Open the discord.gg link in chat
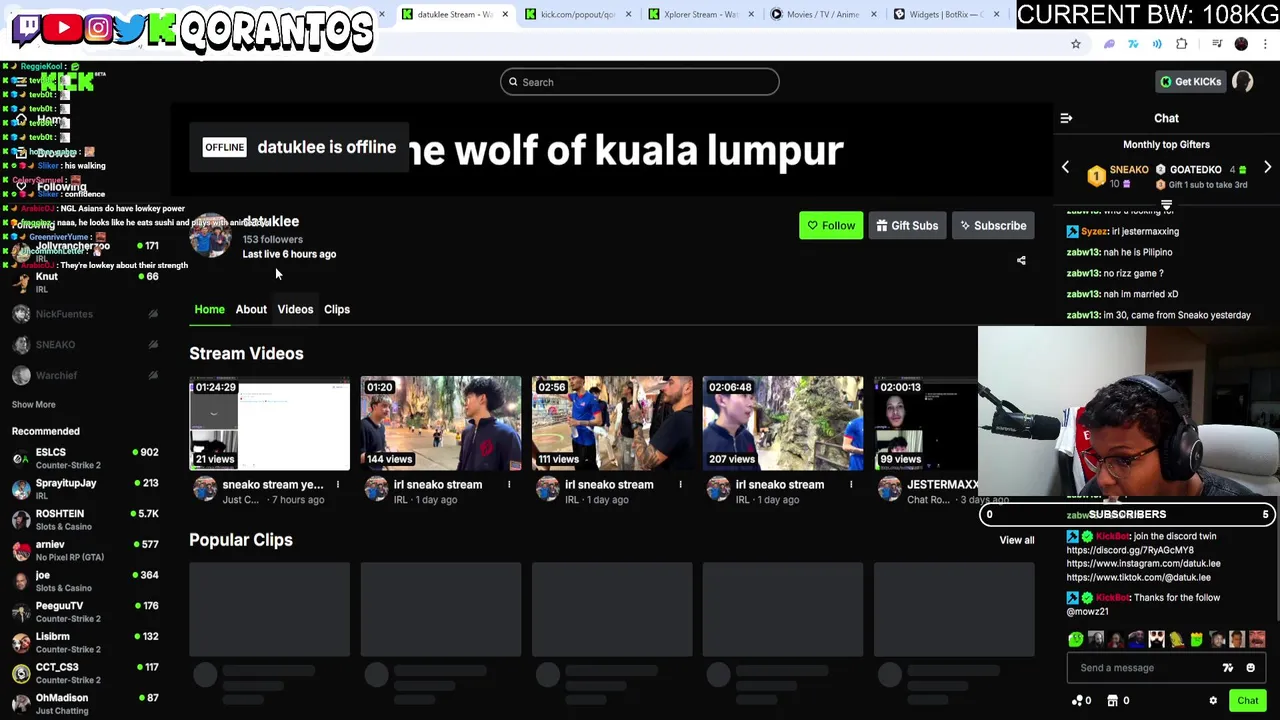 tap(1130, 550)
